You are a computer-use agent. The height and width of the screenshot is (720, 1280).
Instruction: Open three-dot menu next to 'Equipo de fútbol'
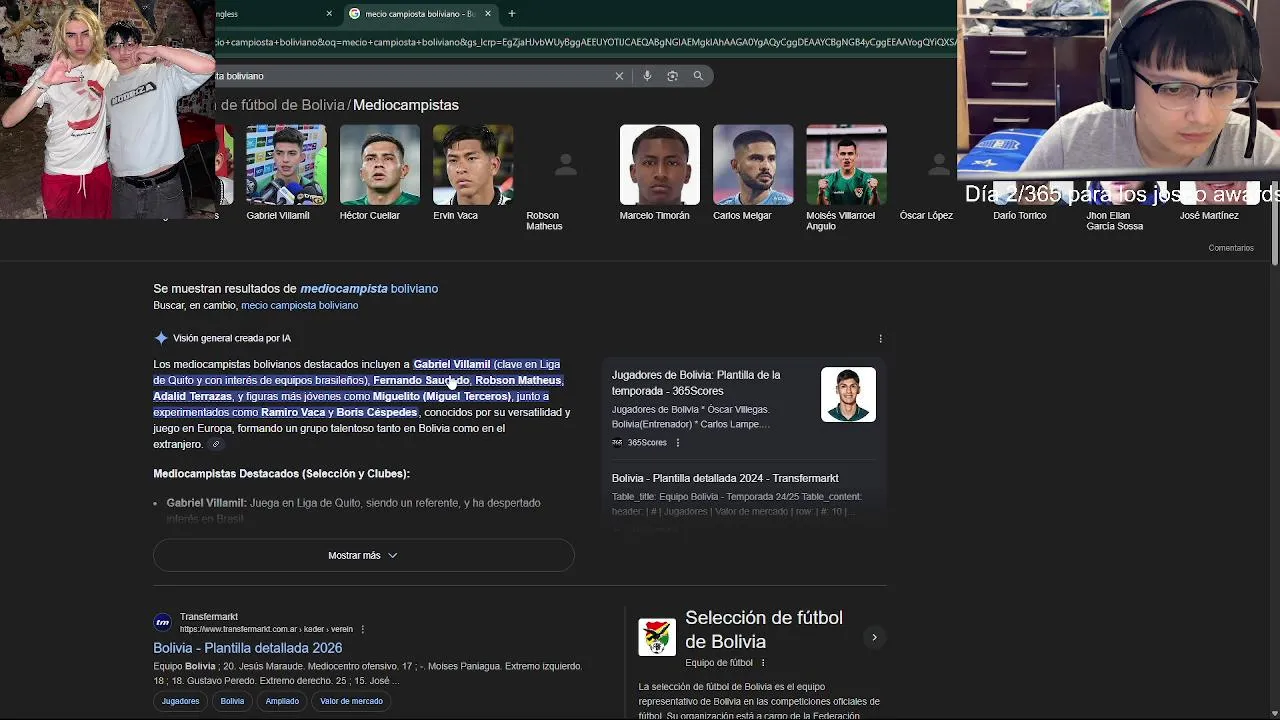(763, 663)
